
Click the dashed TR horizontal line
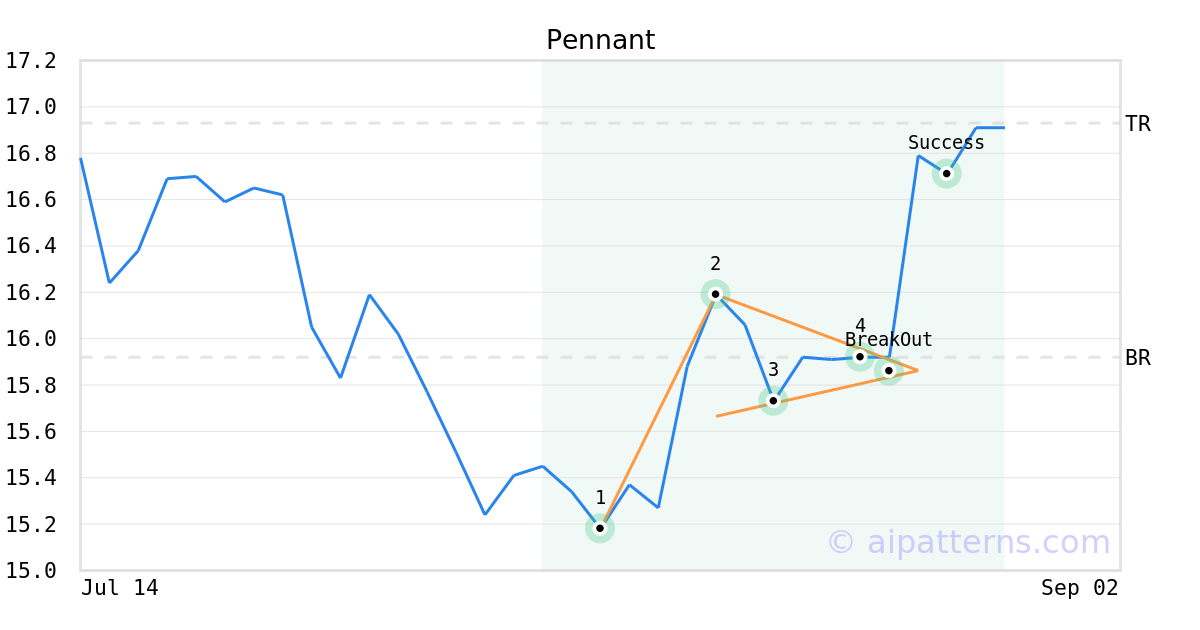click(x=600, y=124)
